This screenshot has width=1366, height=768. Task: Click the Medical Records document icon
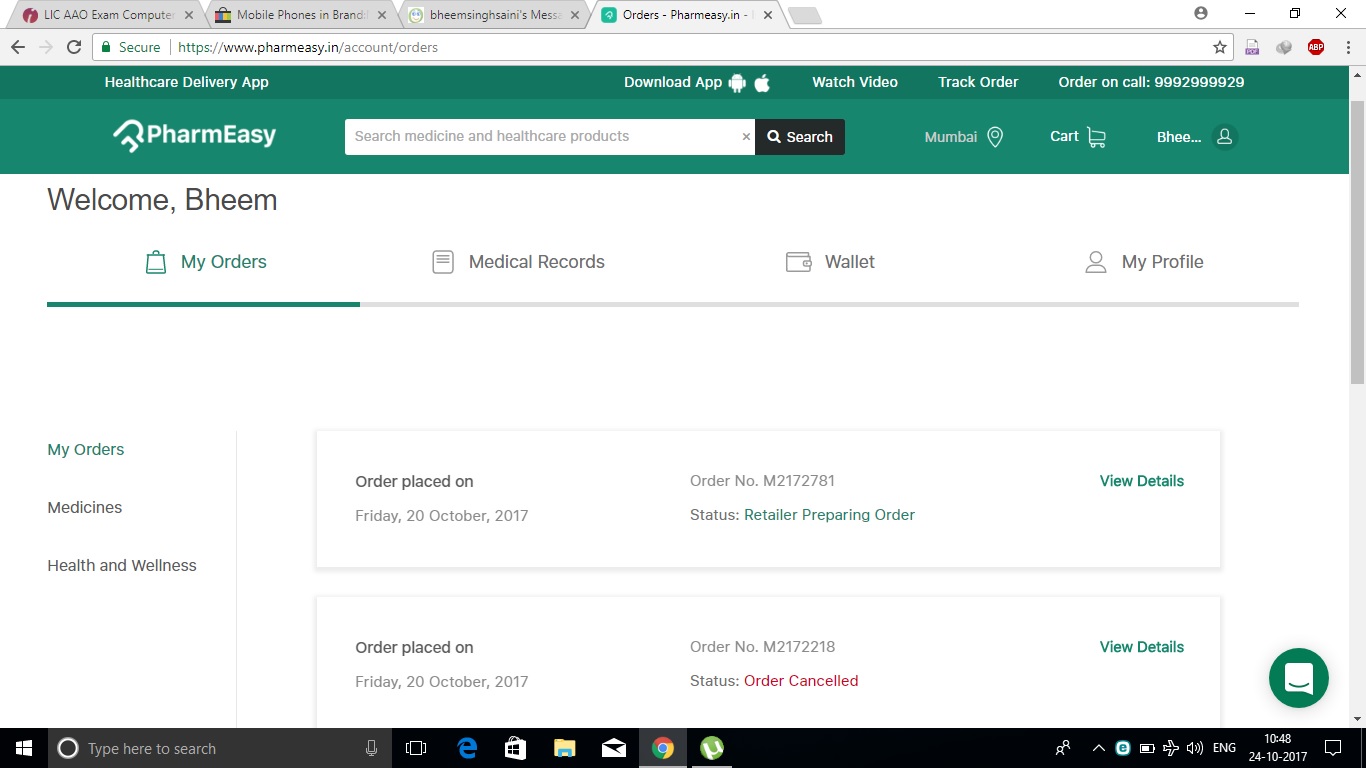[x=443, y=262]
